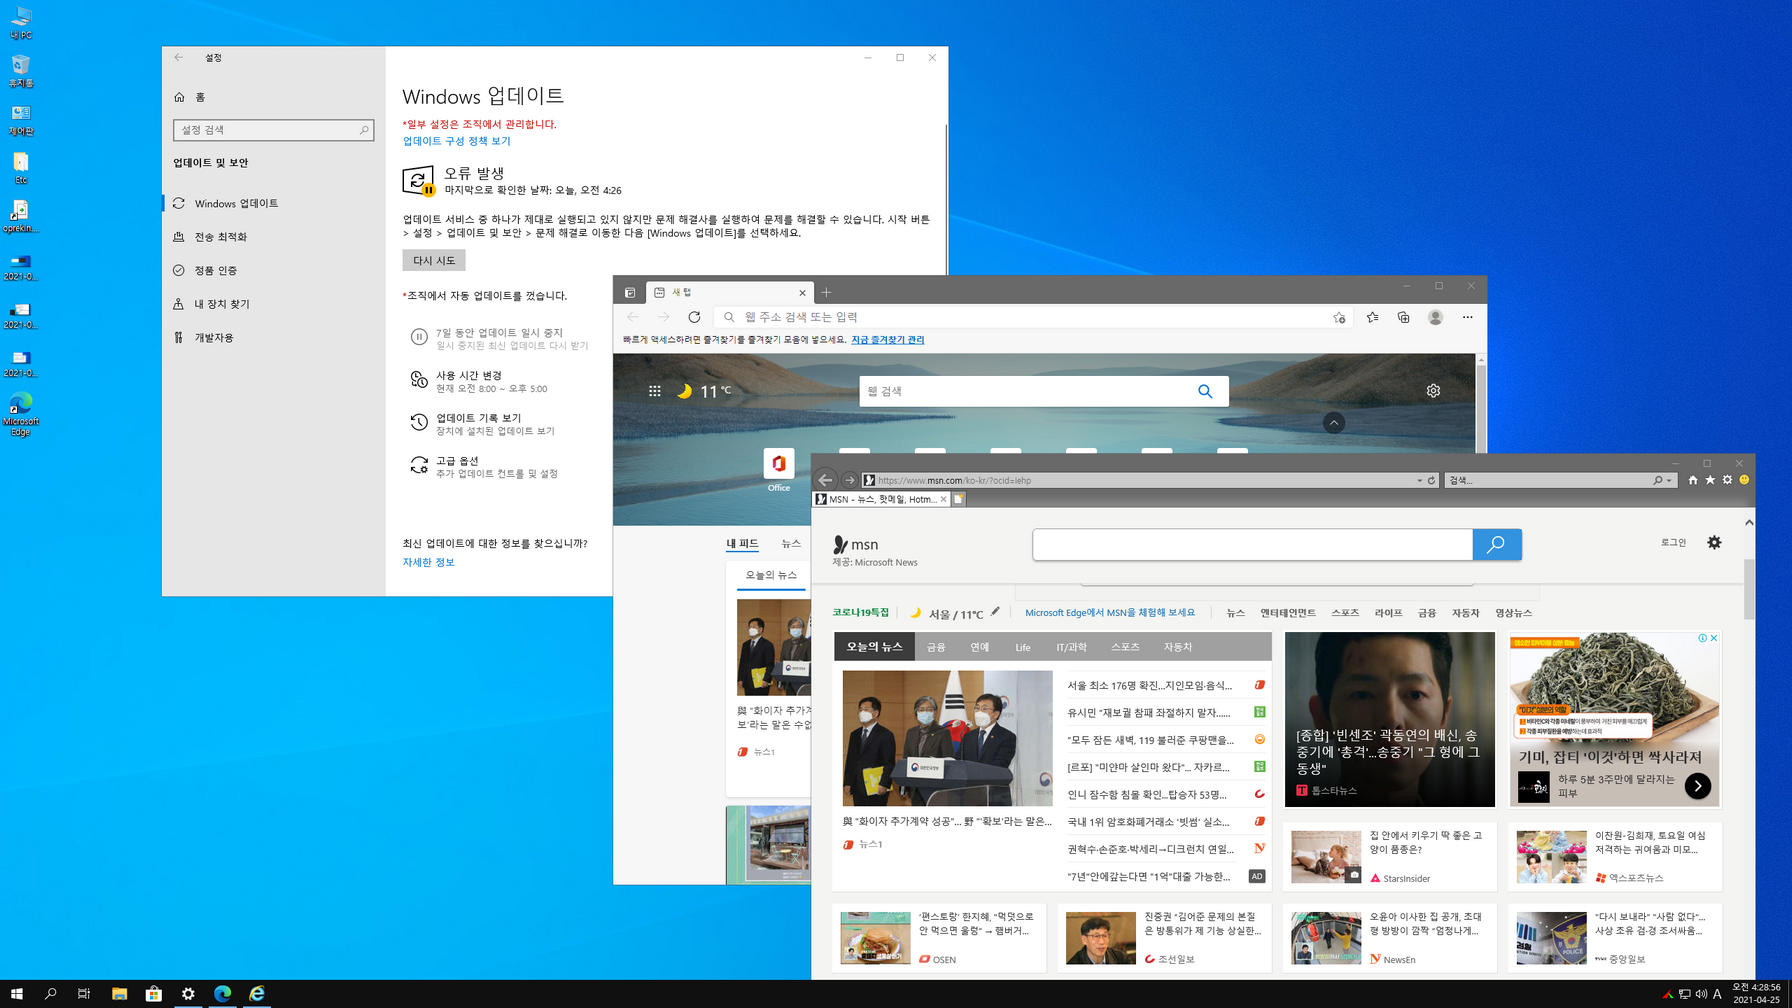1792x1008 pixels.
Task: Click the 웹 검색 magnifier button in Edge
Action: click(x=1205, y=391)
